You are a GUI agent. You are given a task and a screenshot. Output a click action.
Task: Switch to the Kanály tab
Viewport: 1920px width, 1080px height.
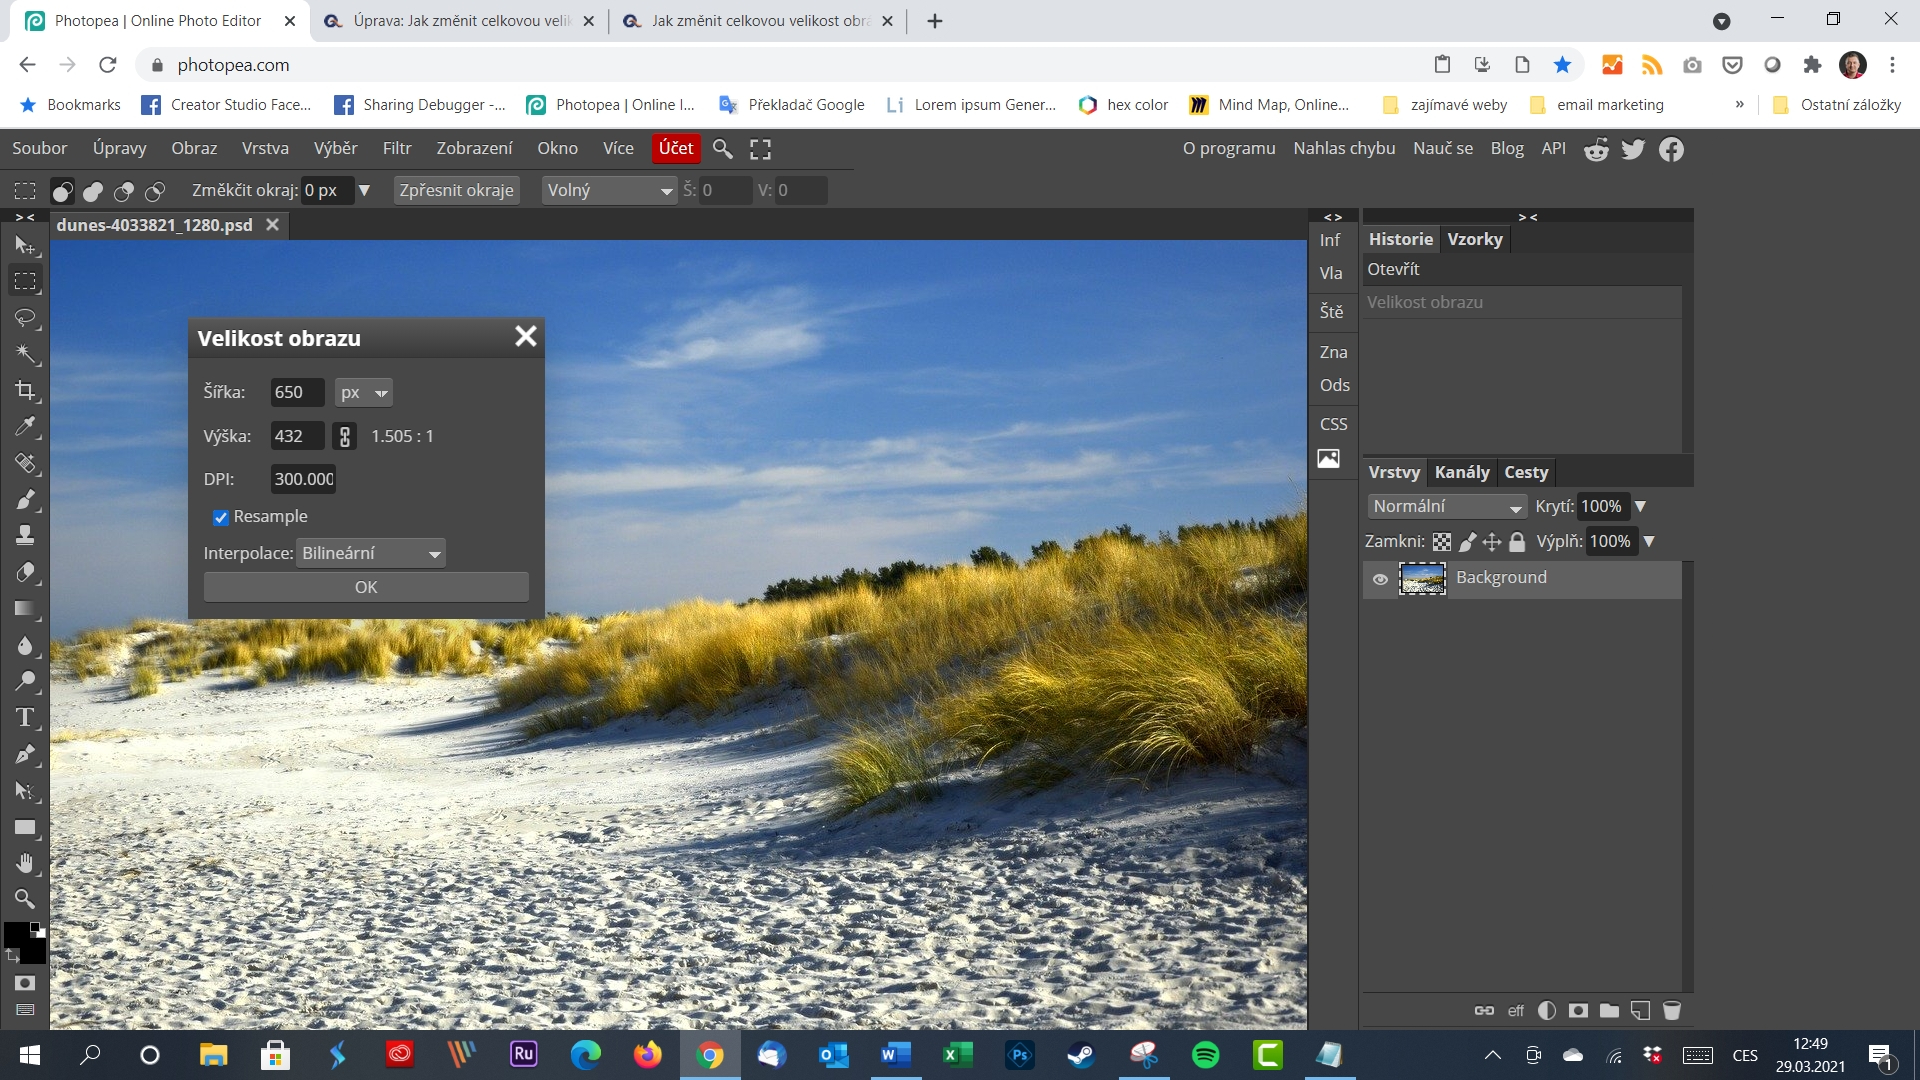click(x=1462, y=472)
